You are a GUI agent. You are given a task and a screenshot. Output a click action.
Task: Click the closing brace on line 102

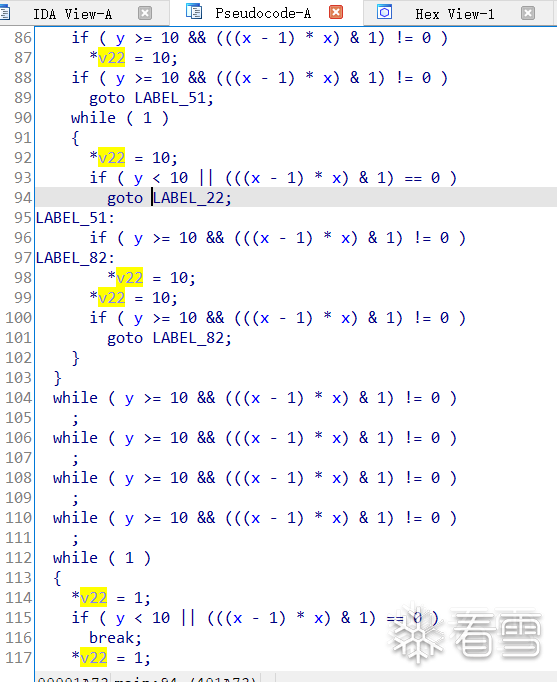(76, 358)
